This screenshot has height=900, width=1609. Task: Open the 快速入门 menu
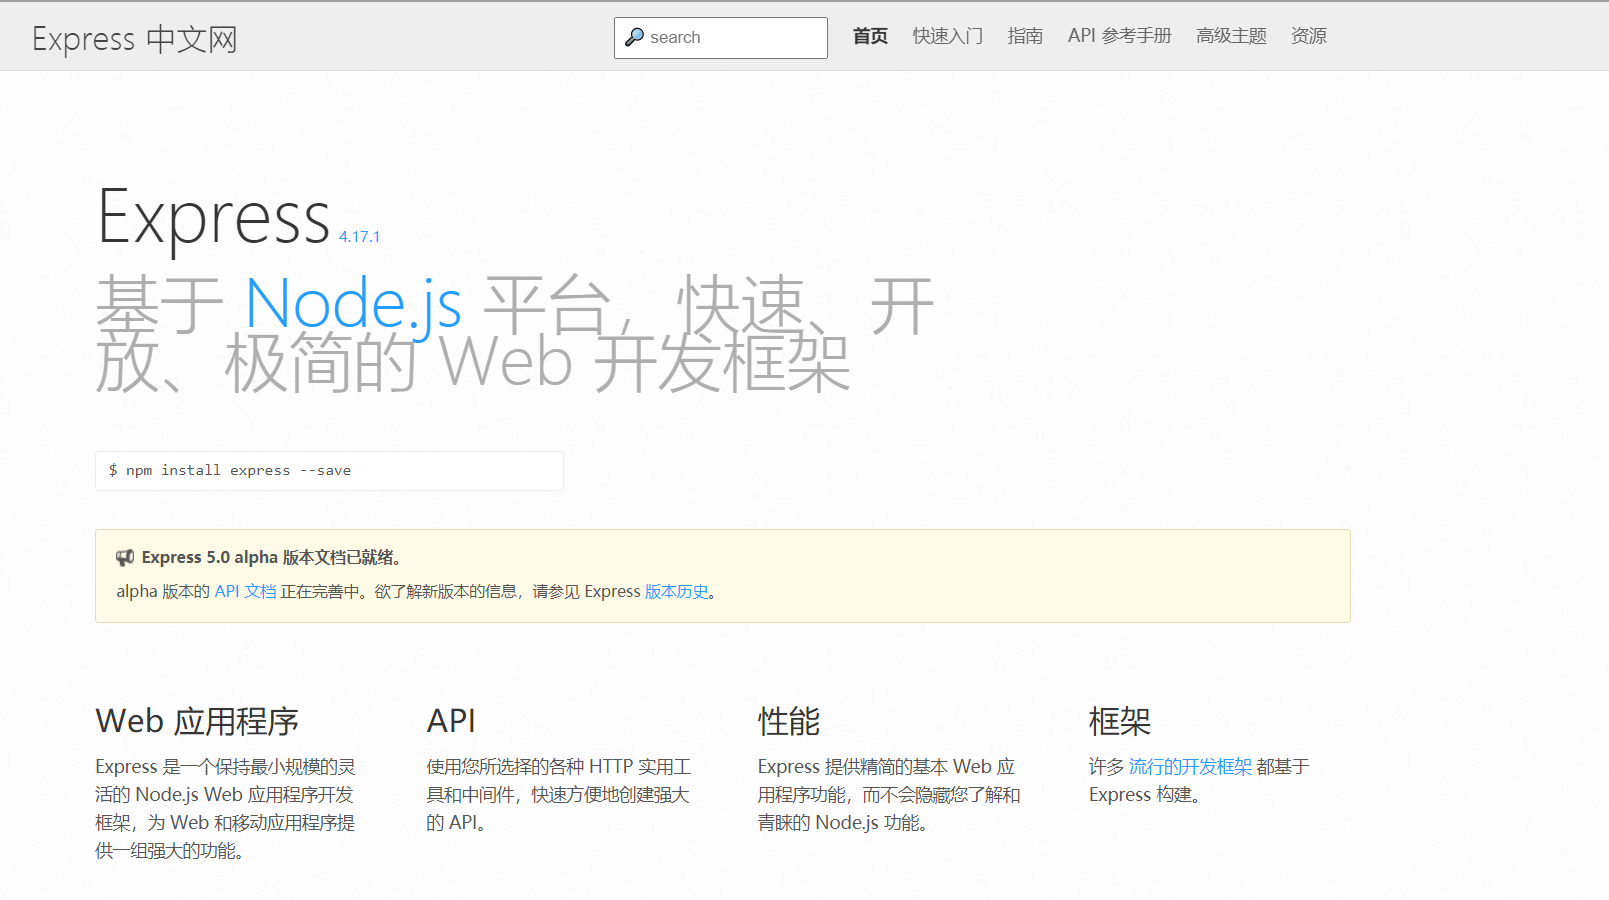[x=948, y=36]
